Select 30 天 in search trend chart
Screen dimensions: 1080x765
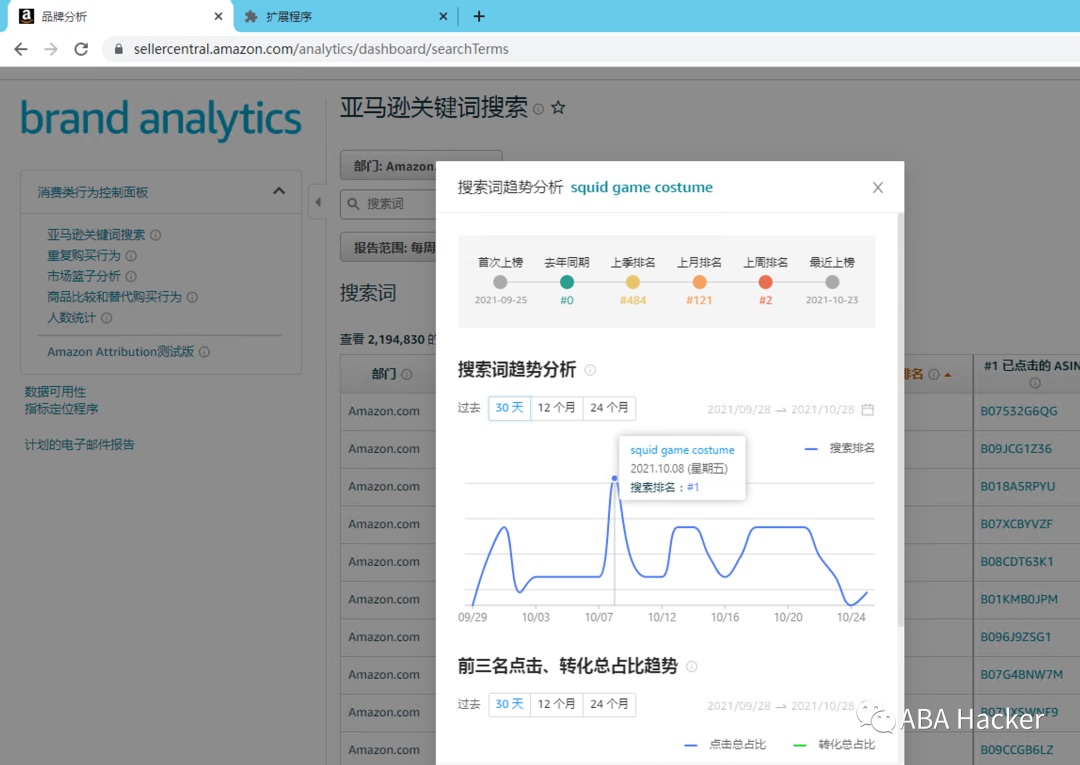509,408
